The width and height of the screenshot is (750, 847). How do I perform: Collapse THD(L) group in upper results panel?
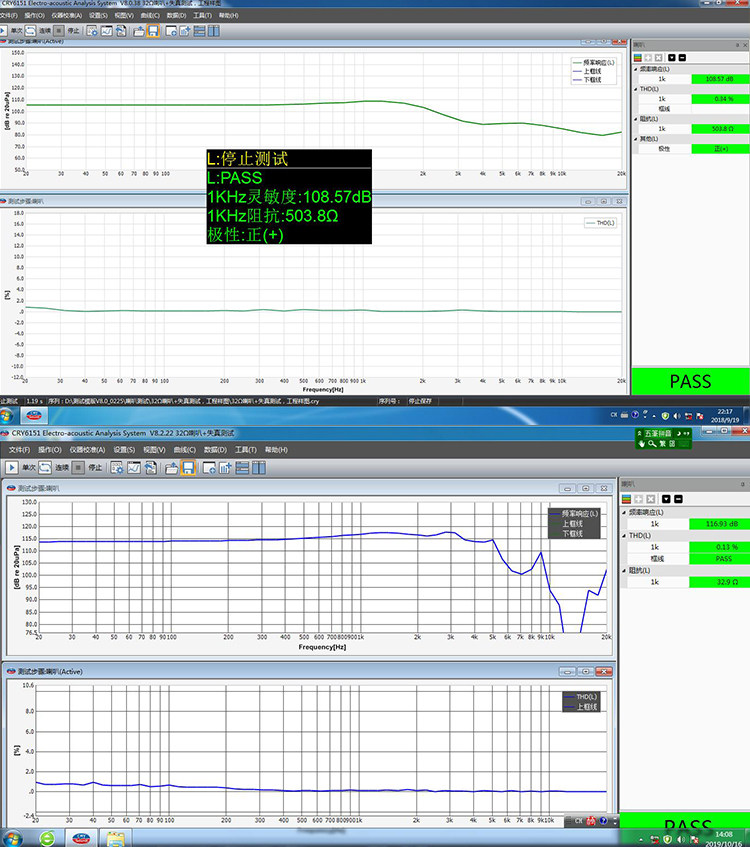pos(635,89)
